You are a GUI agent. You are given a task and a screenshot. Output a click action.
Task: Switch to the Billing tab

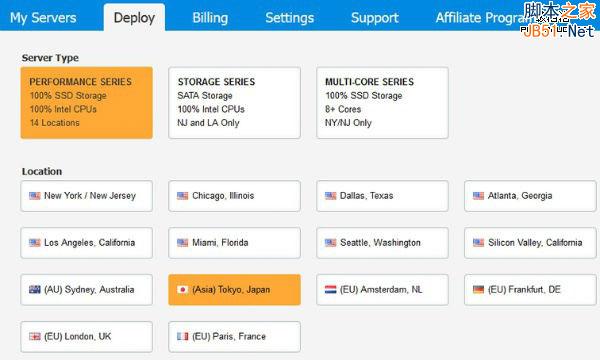[x=210, y=18]
